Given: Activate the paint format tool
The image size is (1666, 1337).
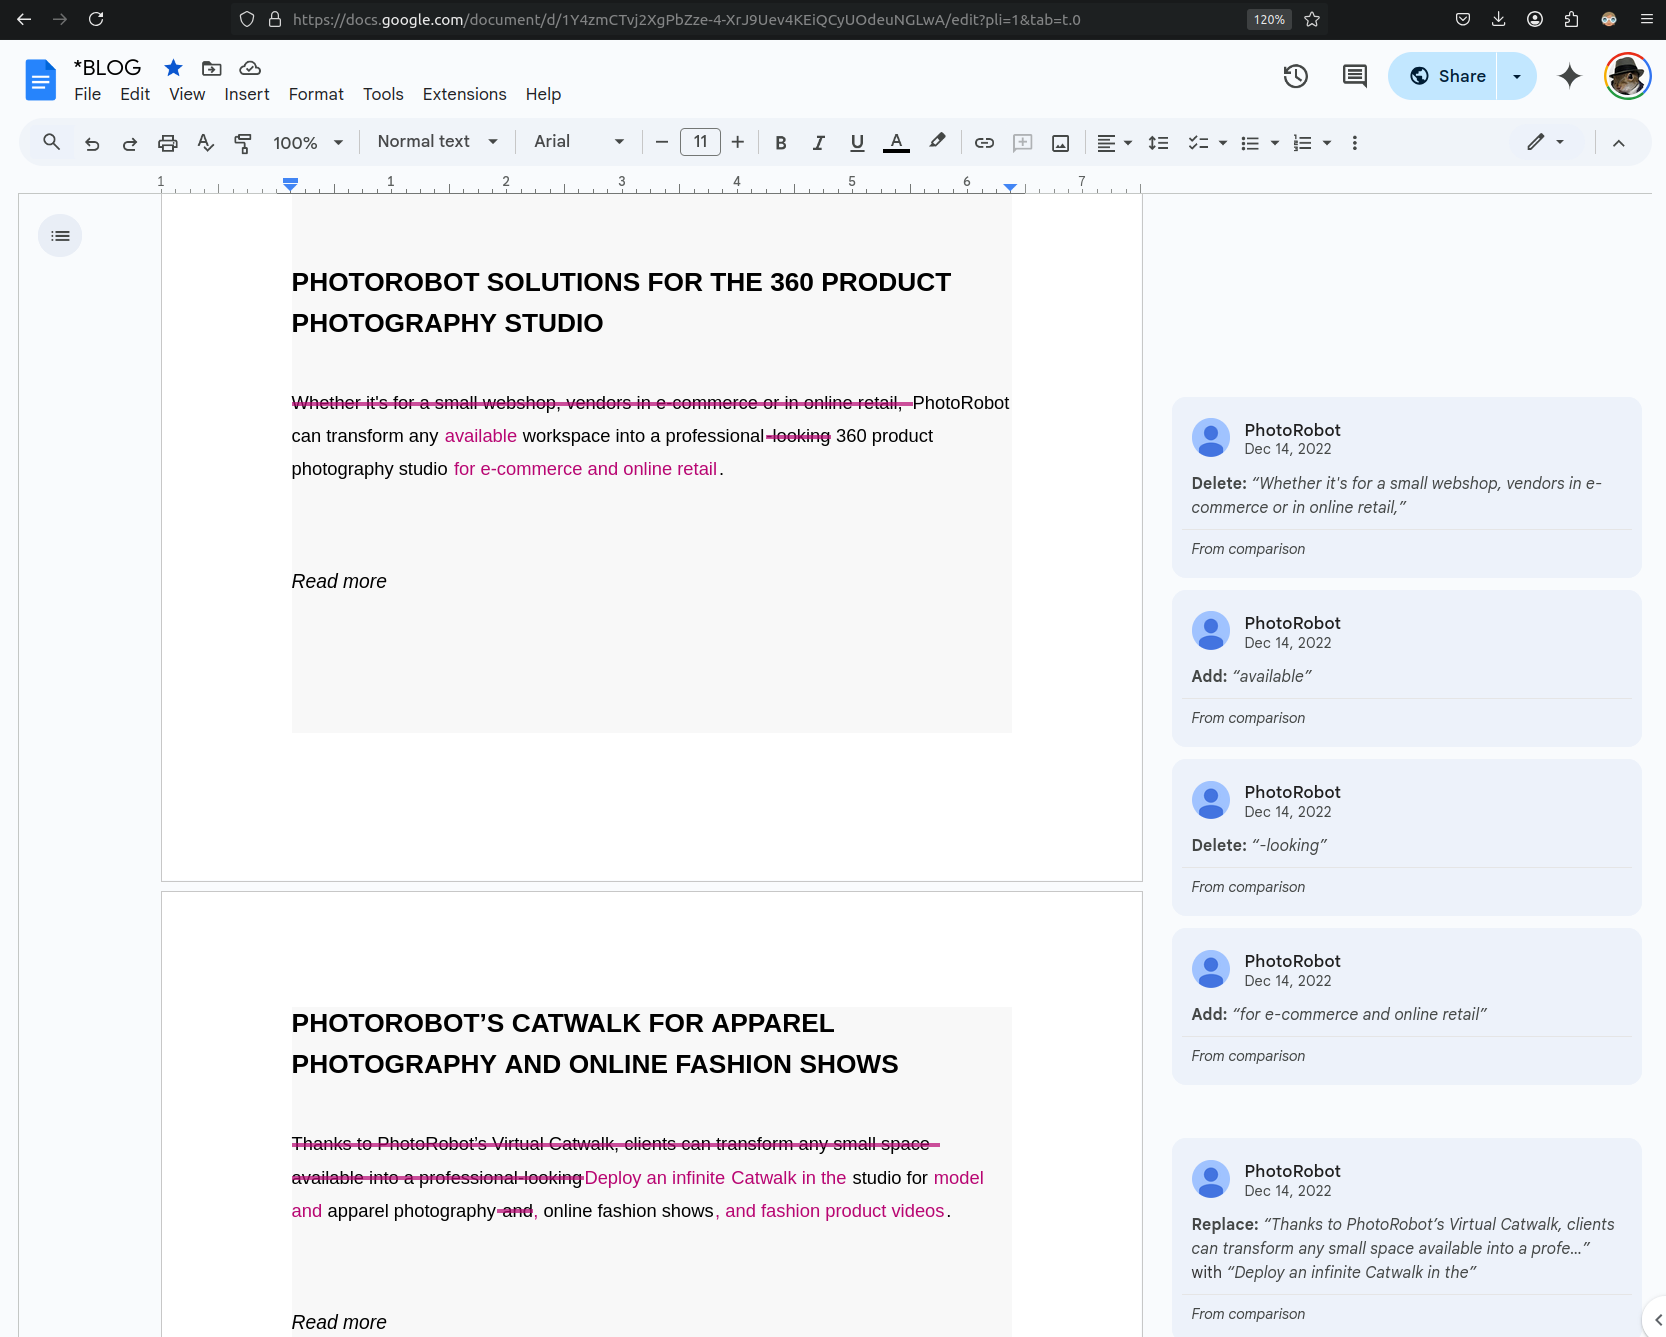Looking at the screenshot, I should pos(243,143).
